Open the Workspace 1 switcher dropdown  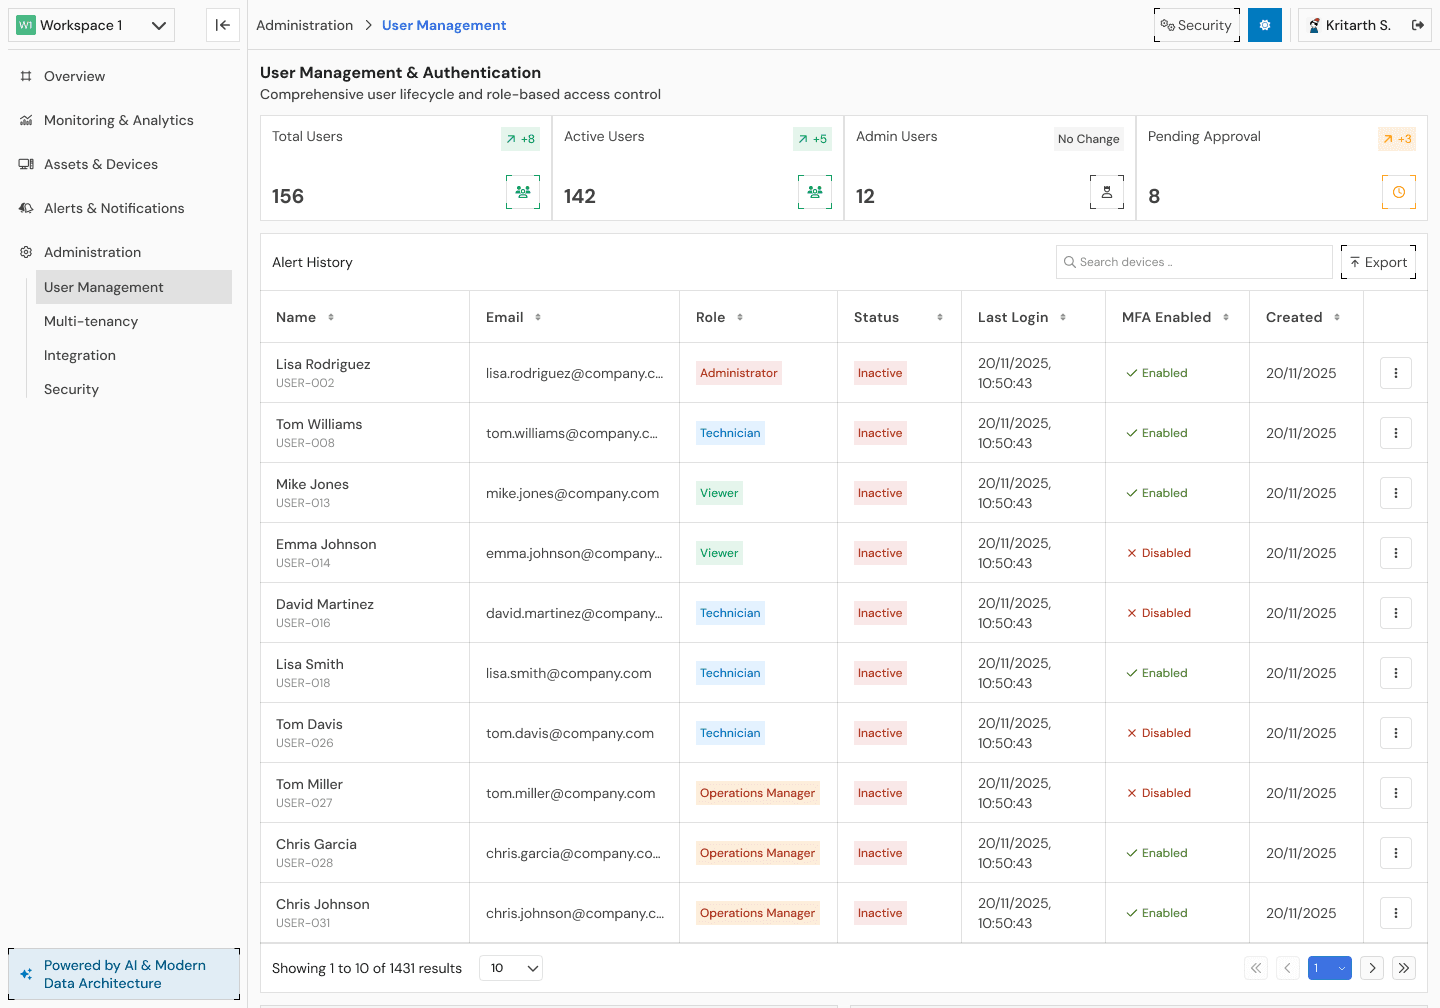point(91,25)
